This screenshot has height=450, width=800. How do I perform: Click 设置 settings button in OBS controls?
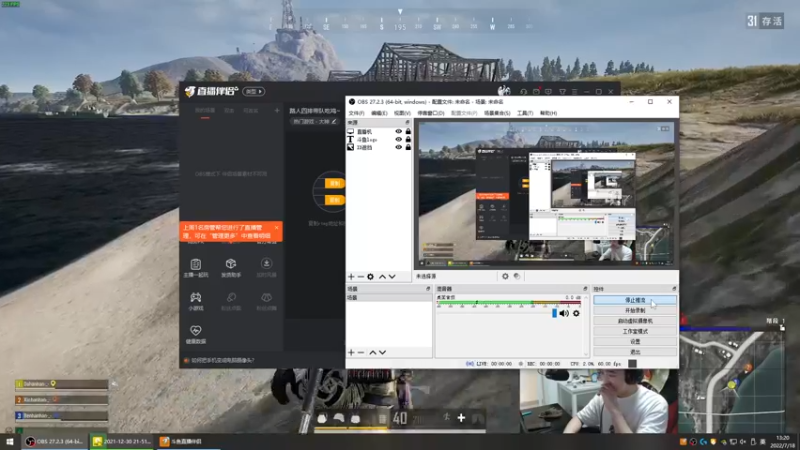[x=635, y=341]
